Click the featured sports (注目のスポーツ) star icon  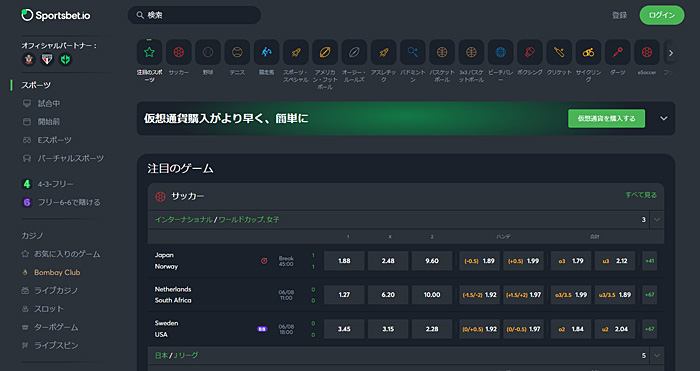point(150,52)
